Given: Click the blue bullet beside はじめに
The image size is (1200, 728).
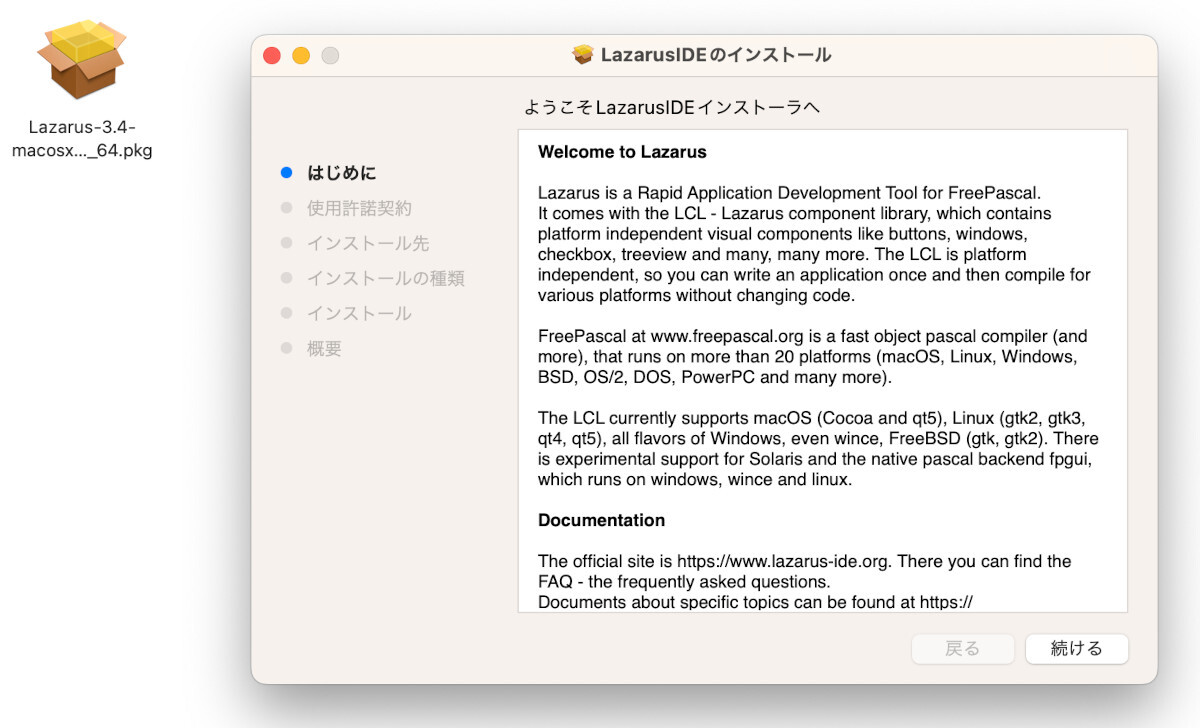Looking at the screenshot, I should point(287,173).
